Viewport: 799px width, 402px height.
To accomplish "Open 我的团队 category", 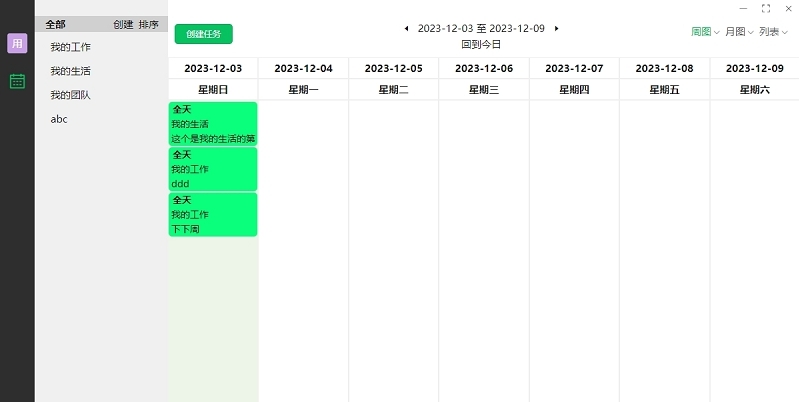I will click(x=70, y=95).
